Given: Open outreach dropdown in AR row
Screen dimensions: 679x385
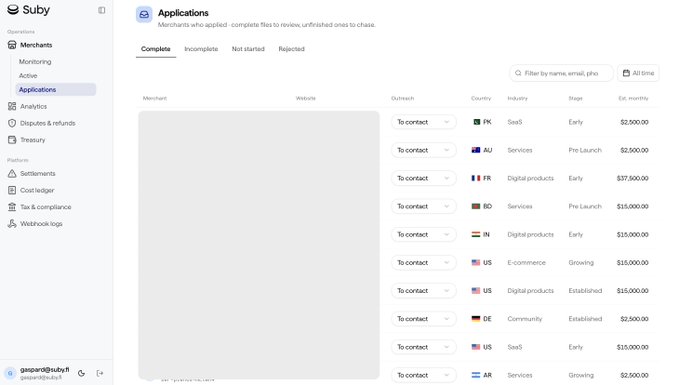Looking at the screenshot, I should [x=424, y=375].
